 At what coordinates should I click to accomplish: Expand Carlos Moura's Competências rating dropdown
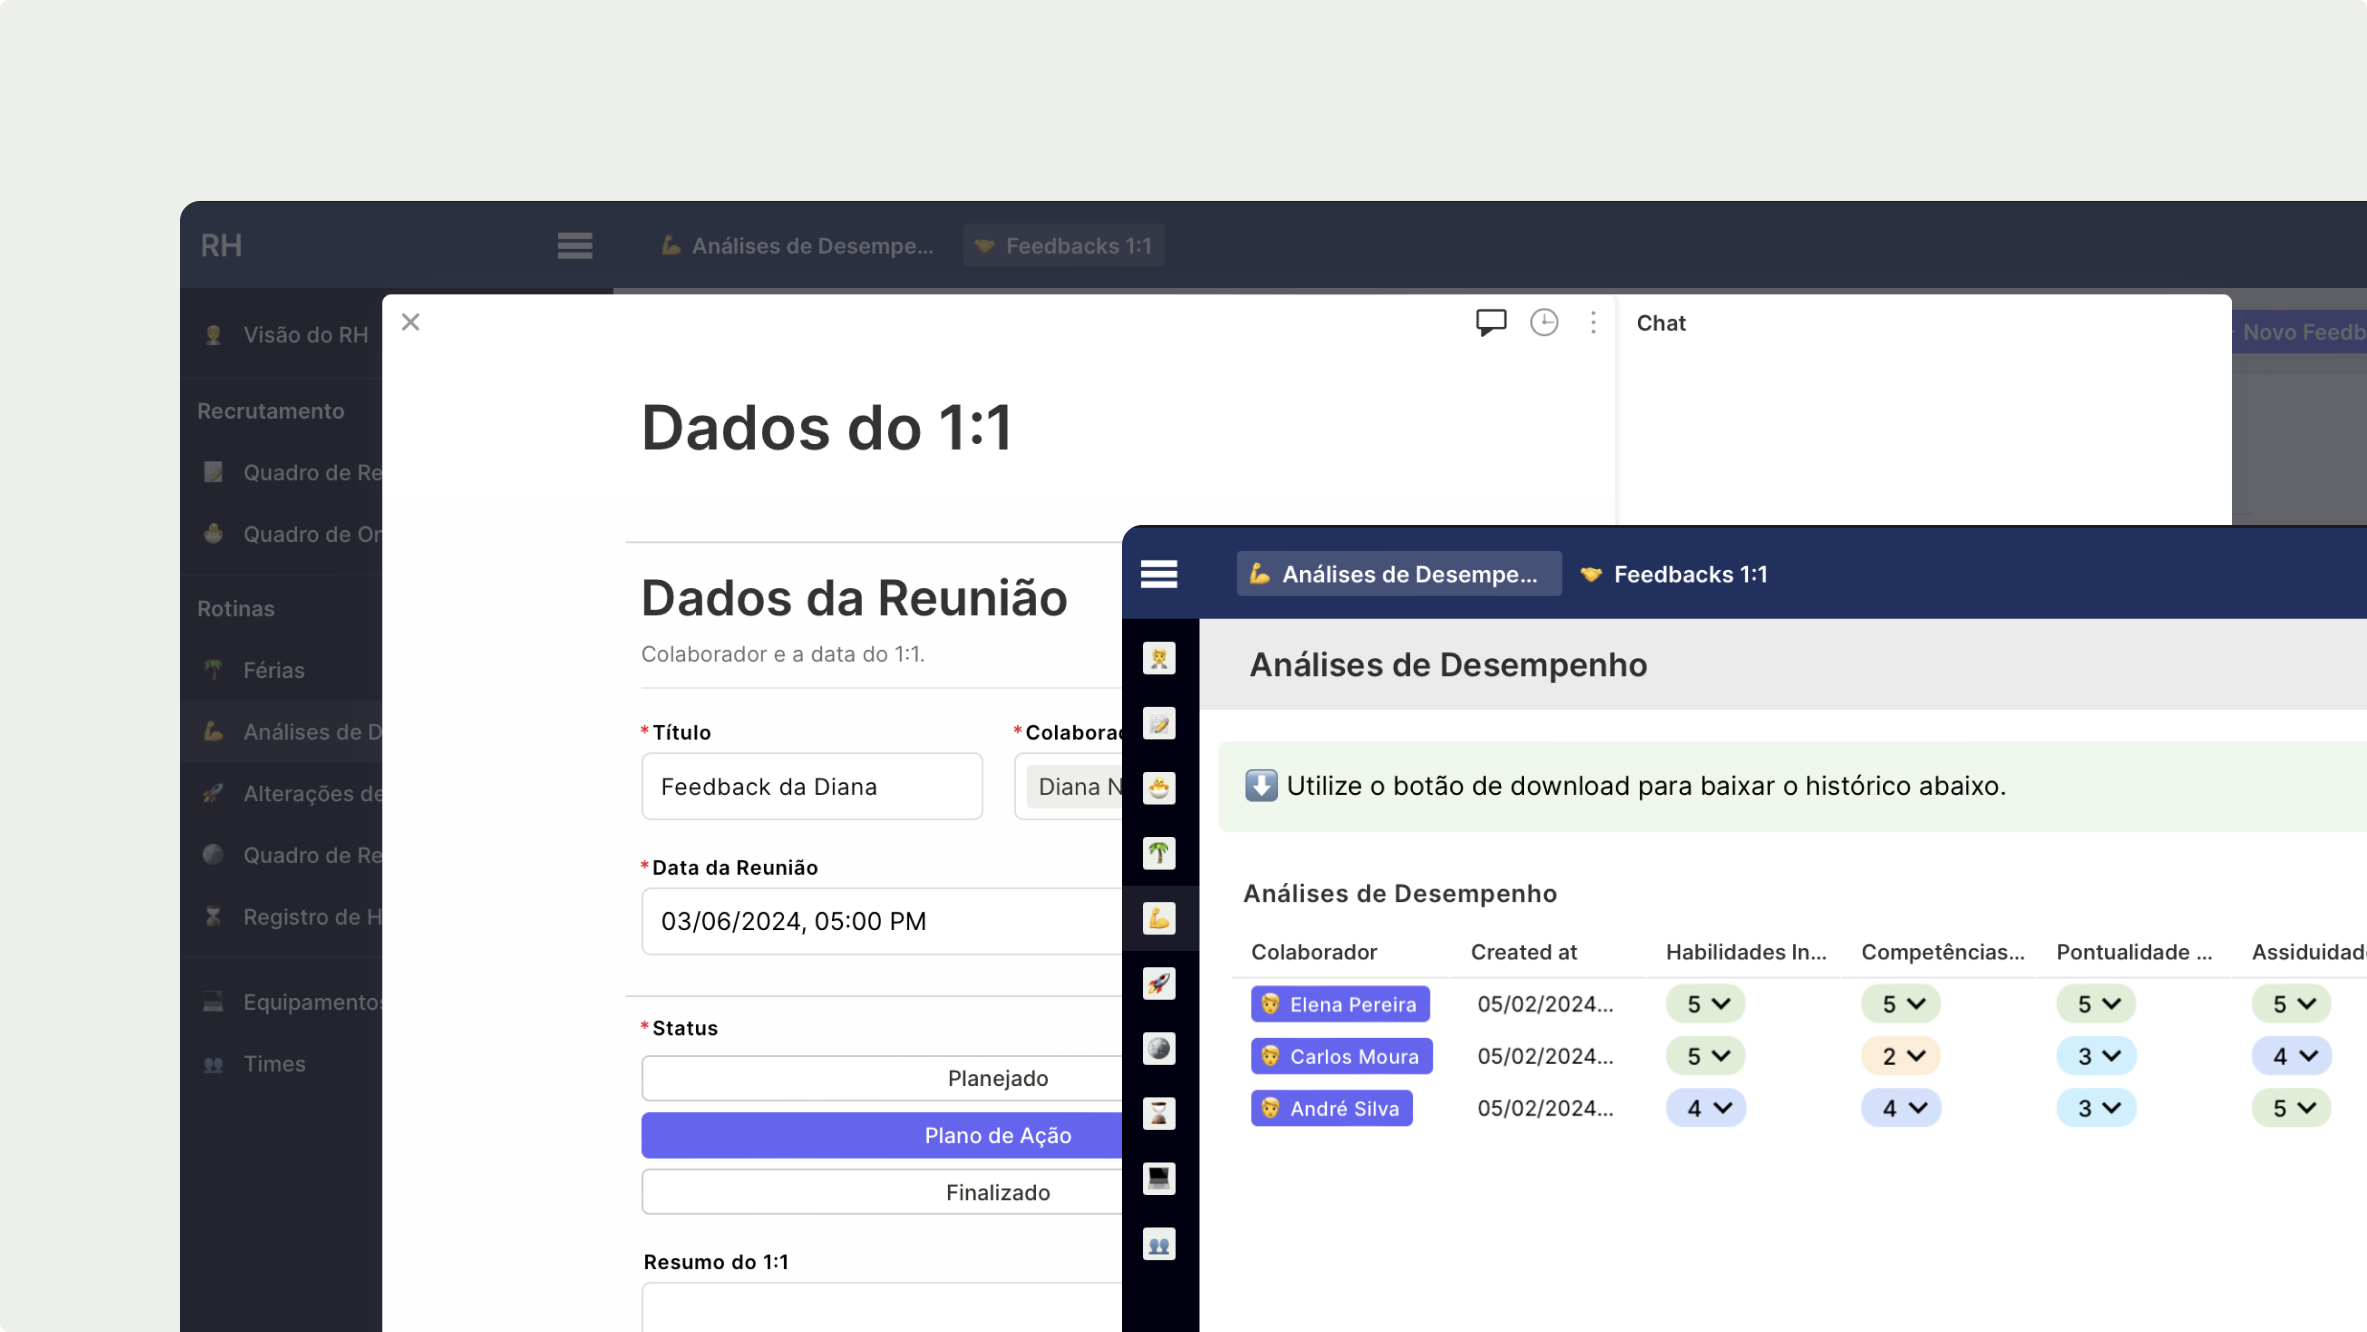(x=1900, y=1056)
